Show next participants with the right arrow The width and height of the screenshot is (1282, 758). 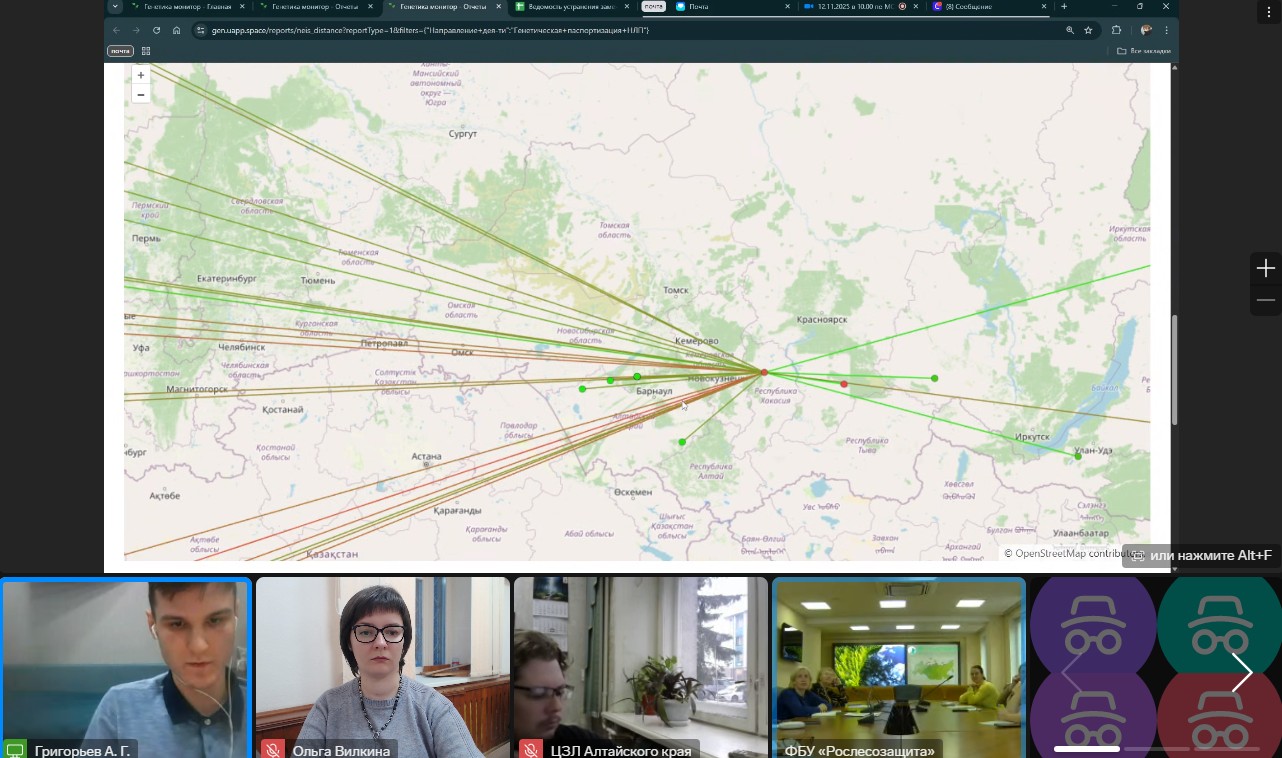(x=1242, y=674)
